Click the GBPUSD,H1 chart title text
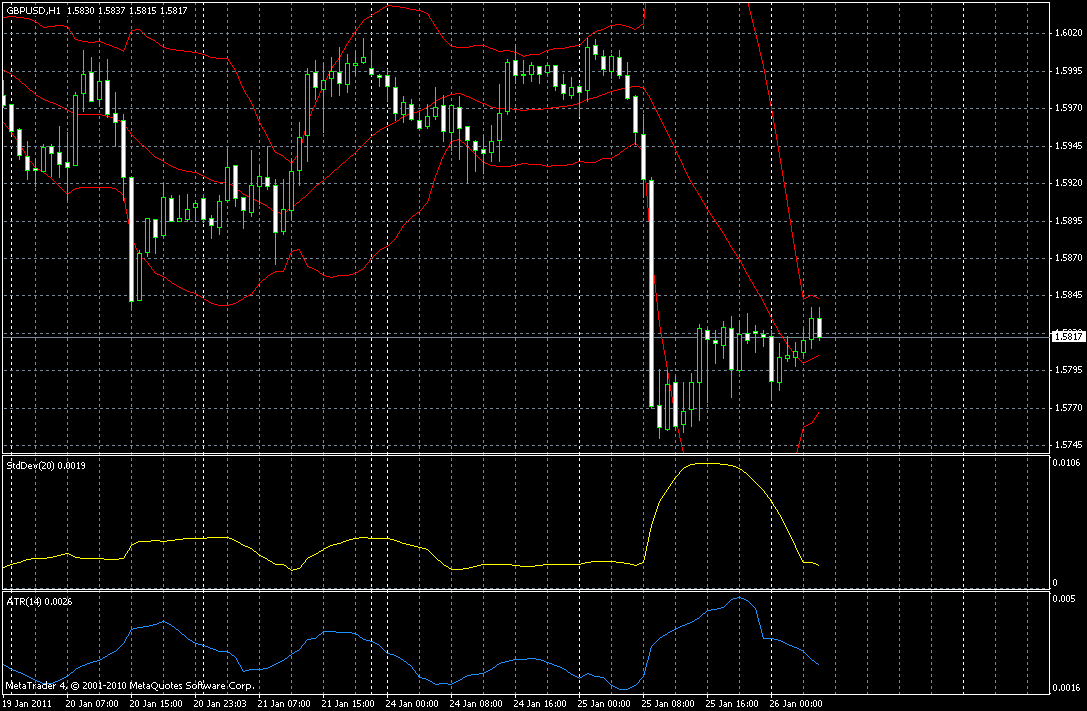The height and width of the screenshot is (711, 1087). (33, 10)
